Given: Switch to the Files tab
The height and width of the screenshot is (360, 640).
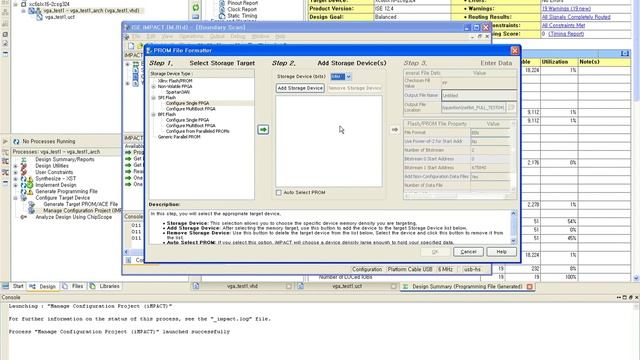Looking at the screenshot, I should [x=73, y=287].
